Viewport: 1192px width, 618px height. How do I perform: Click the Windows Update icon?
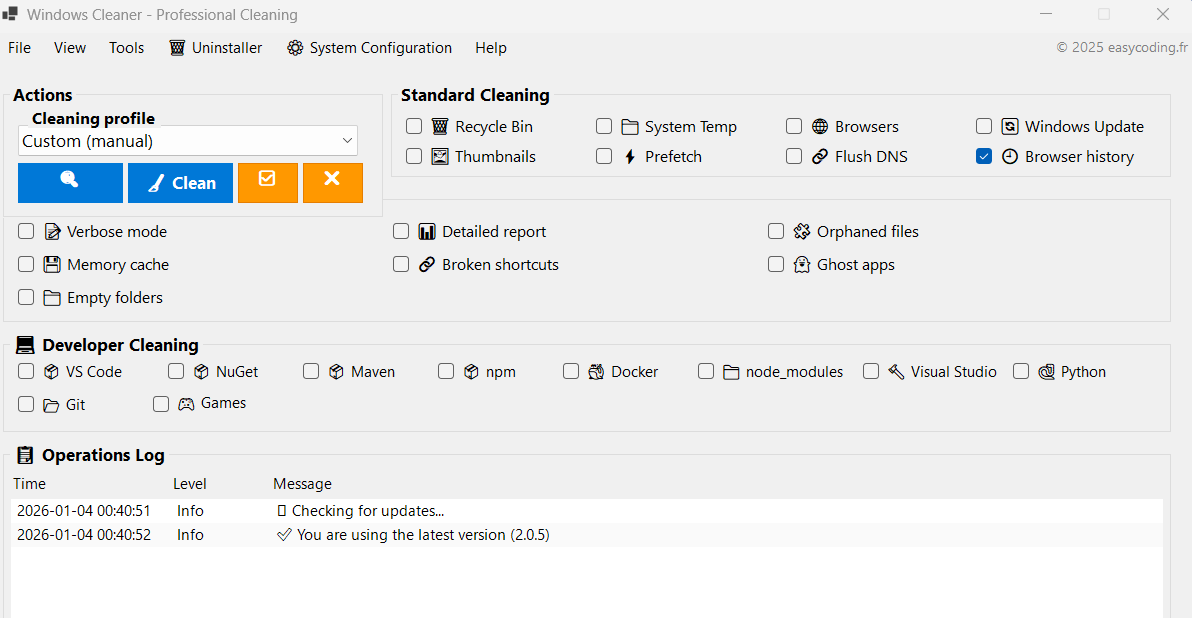pos(1010,126)
